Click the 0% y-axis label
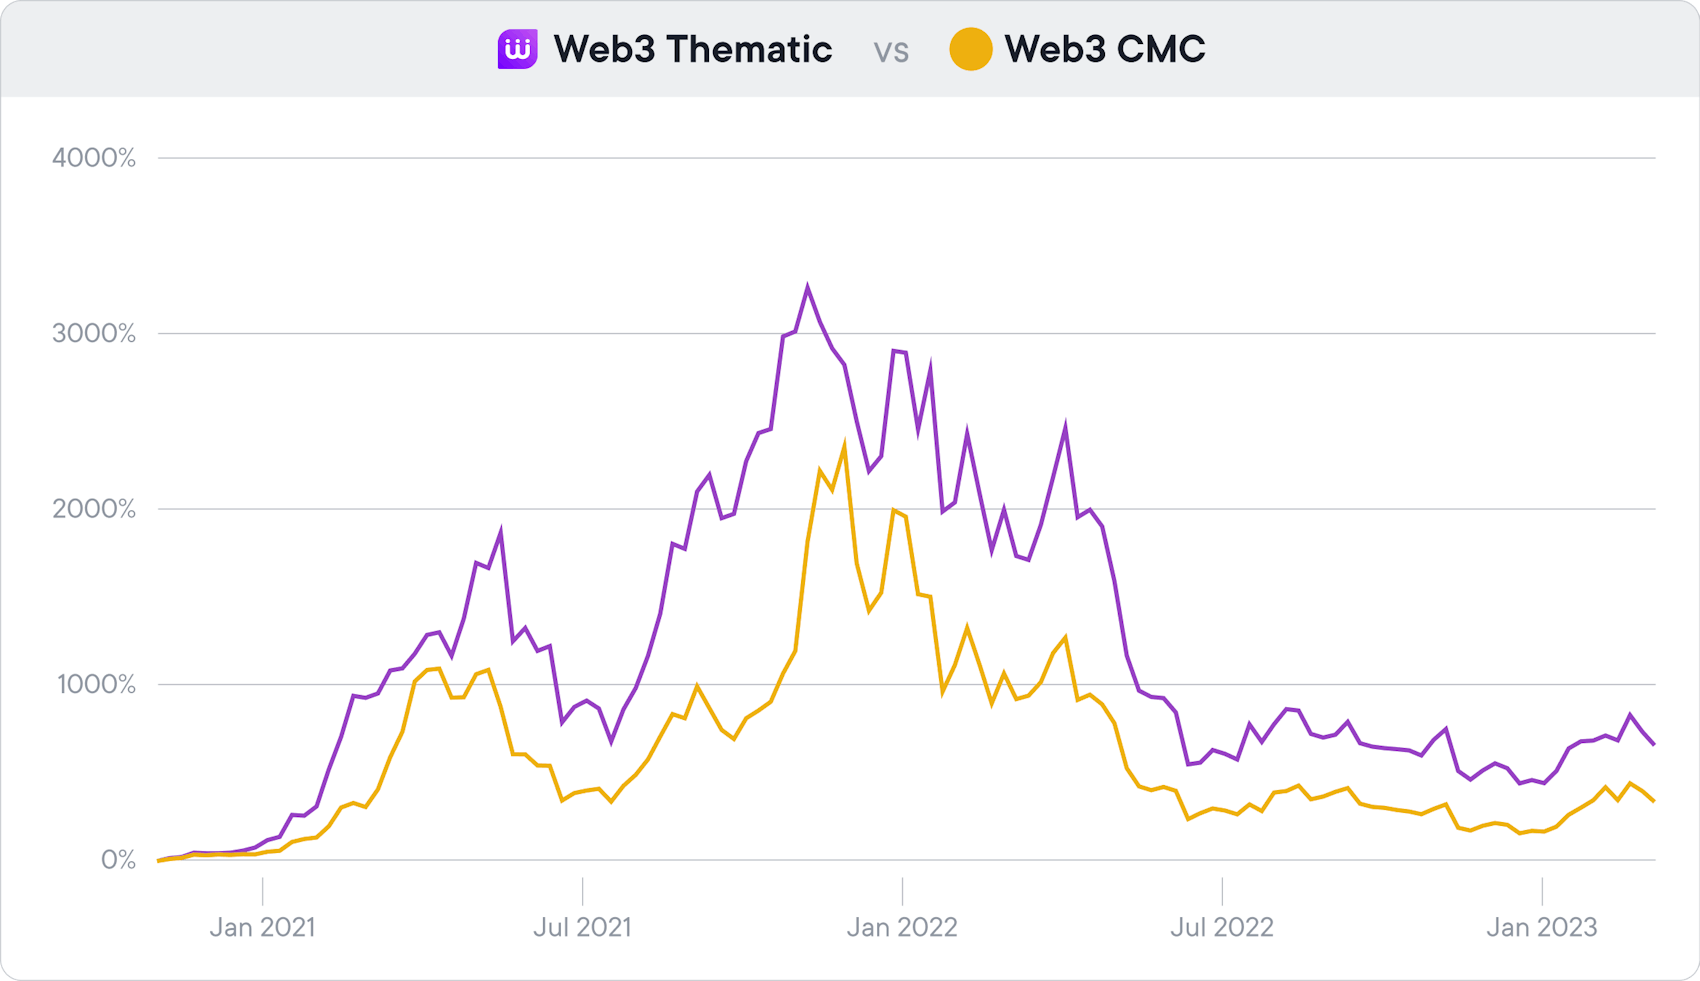1700x981 pixels. 118,860
